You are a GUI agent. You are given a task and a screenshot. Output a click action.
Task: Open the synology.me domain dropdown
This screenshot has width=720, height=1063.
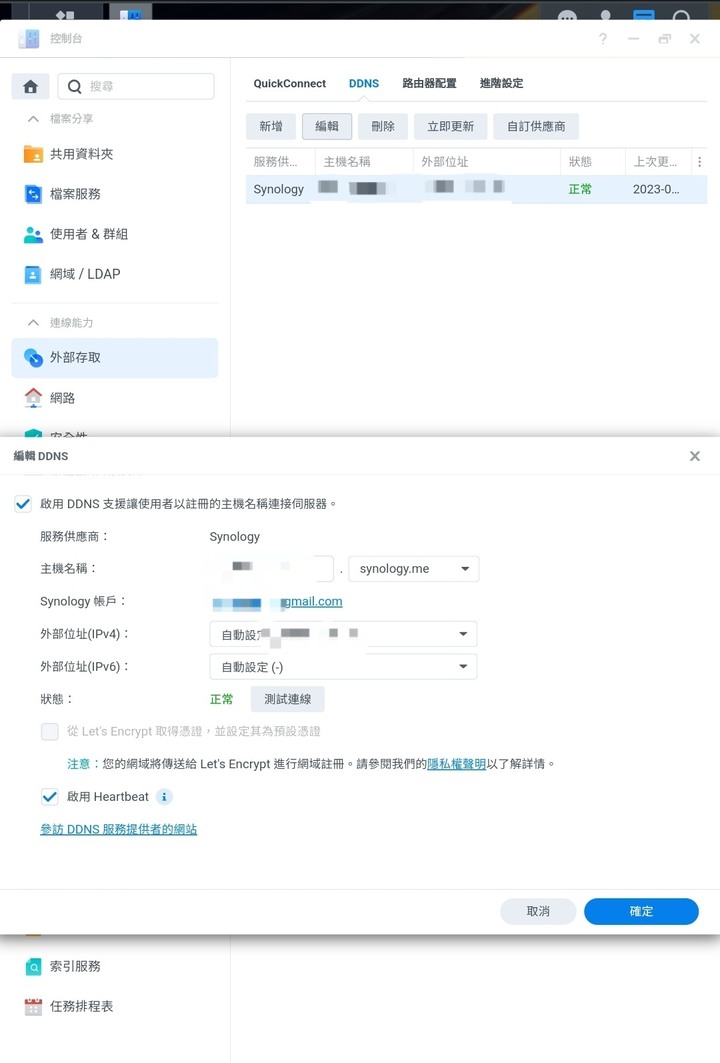(414, 569)
